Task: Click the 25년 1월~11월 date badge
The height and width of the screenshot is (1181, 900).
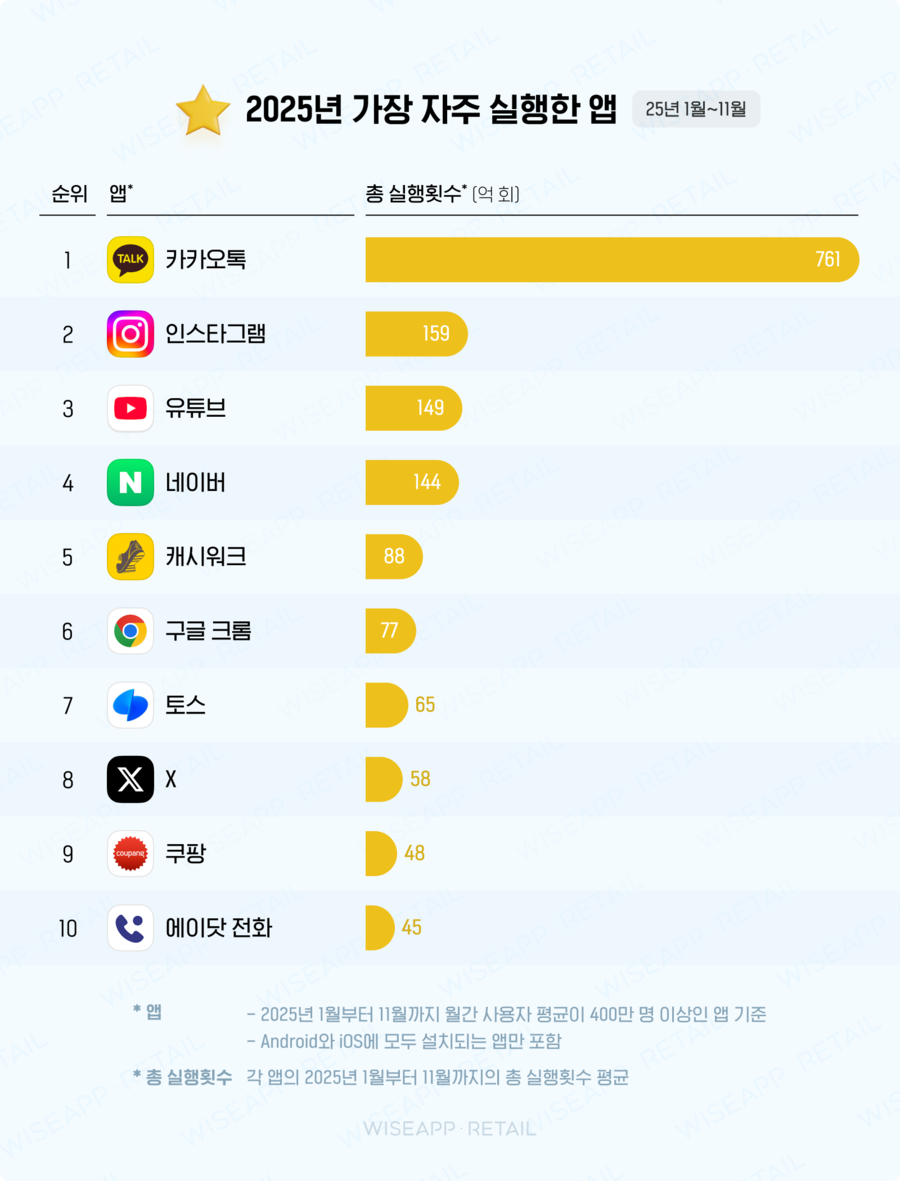Action: pyautogui.click(x=696, y=109)
